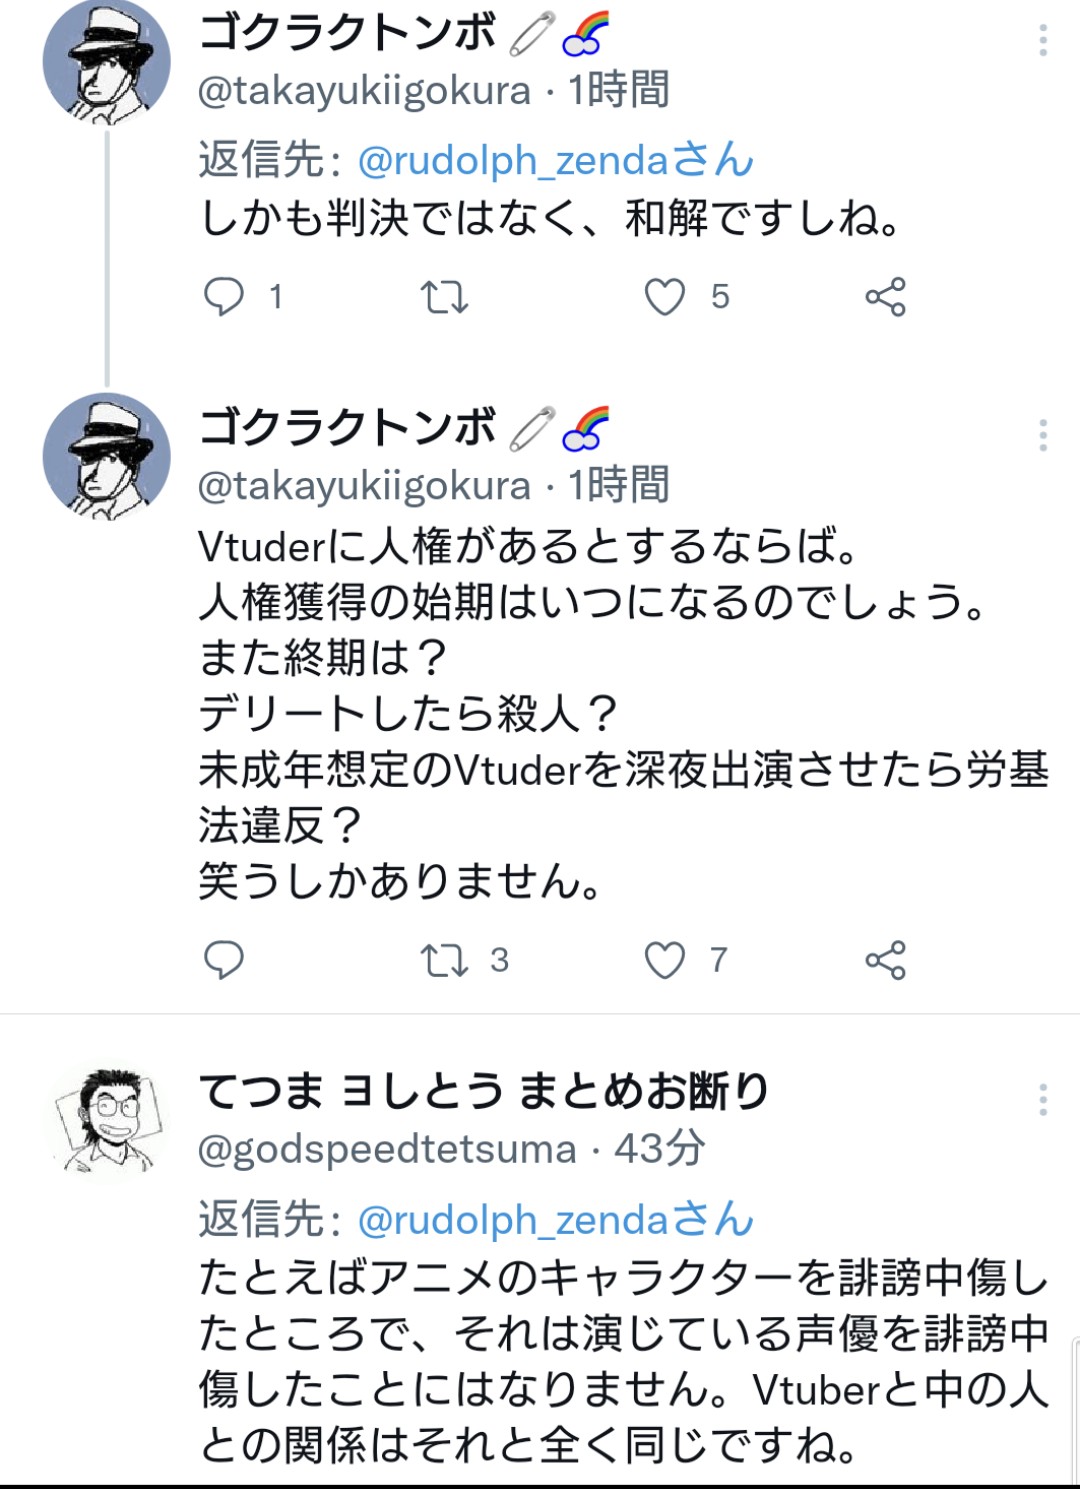Share the first ゴクラクトンボ tweet
1080x1489 pixels.
click(885, 297)
